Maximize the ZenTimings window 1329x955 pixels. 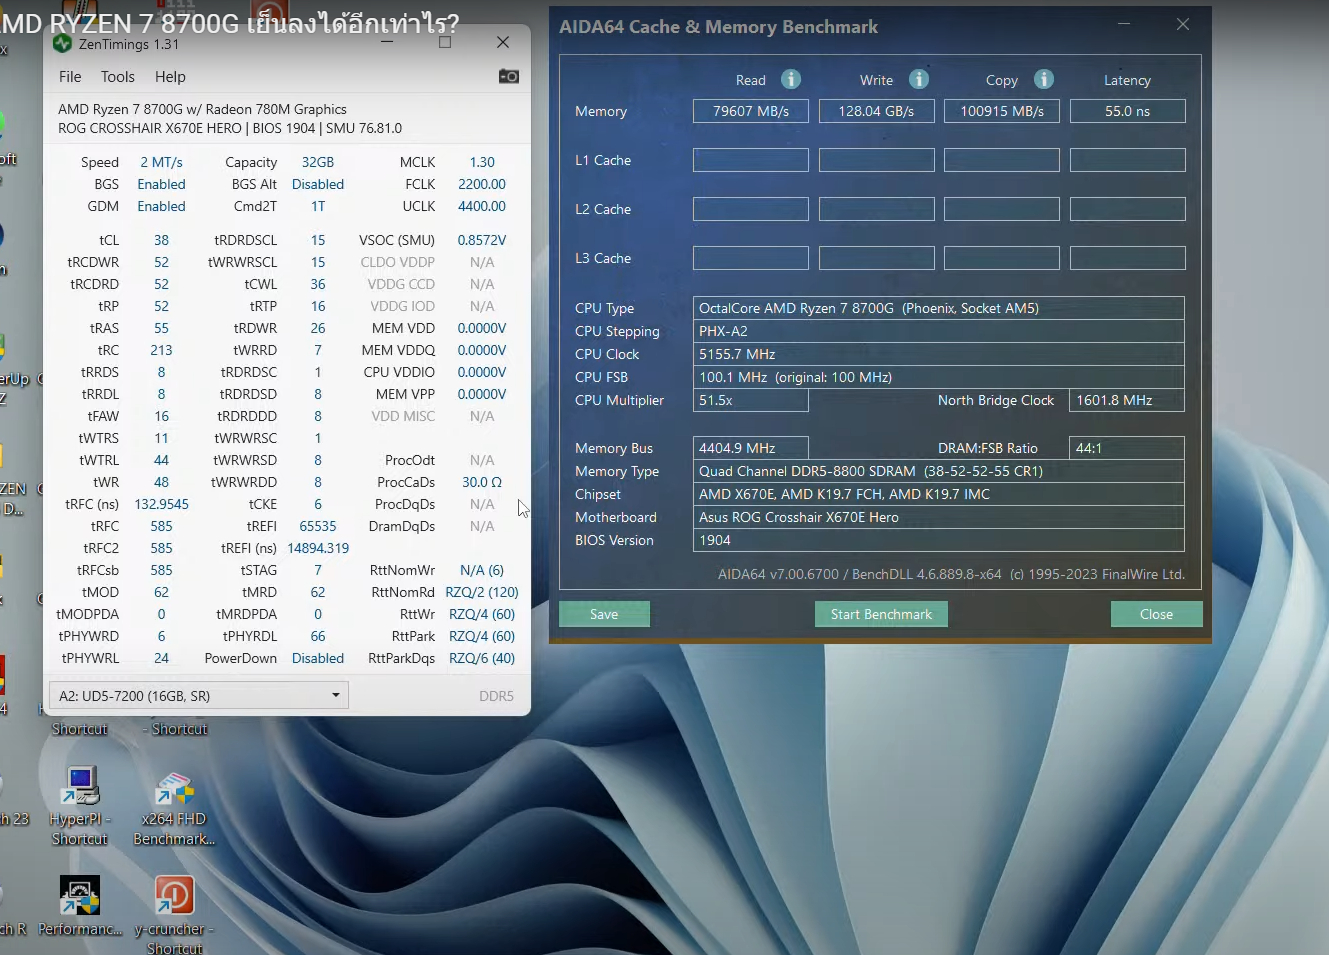(445, 42)
